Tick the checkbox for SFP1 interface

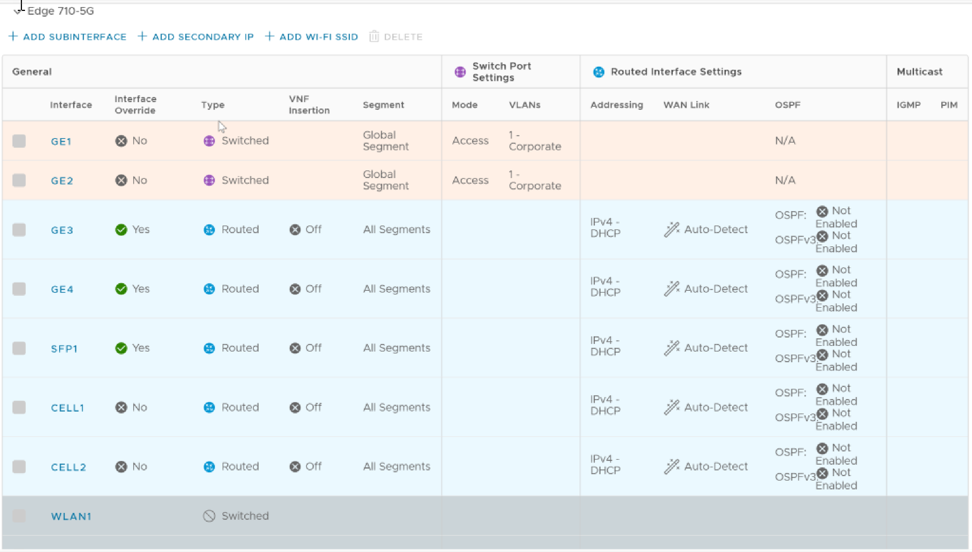19,348
